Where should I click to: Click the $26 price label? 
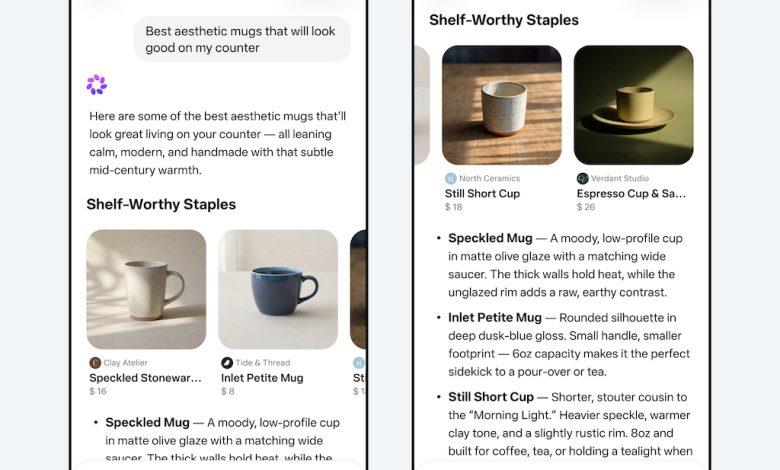(586, 207)
